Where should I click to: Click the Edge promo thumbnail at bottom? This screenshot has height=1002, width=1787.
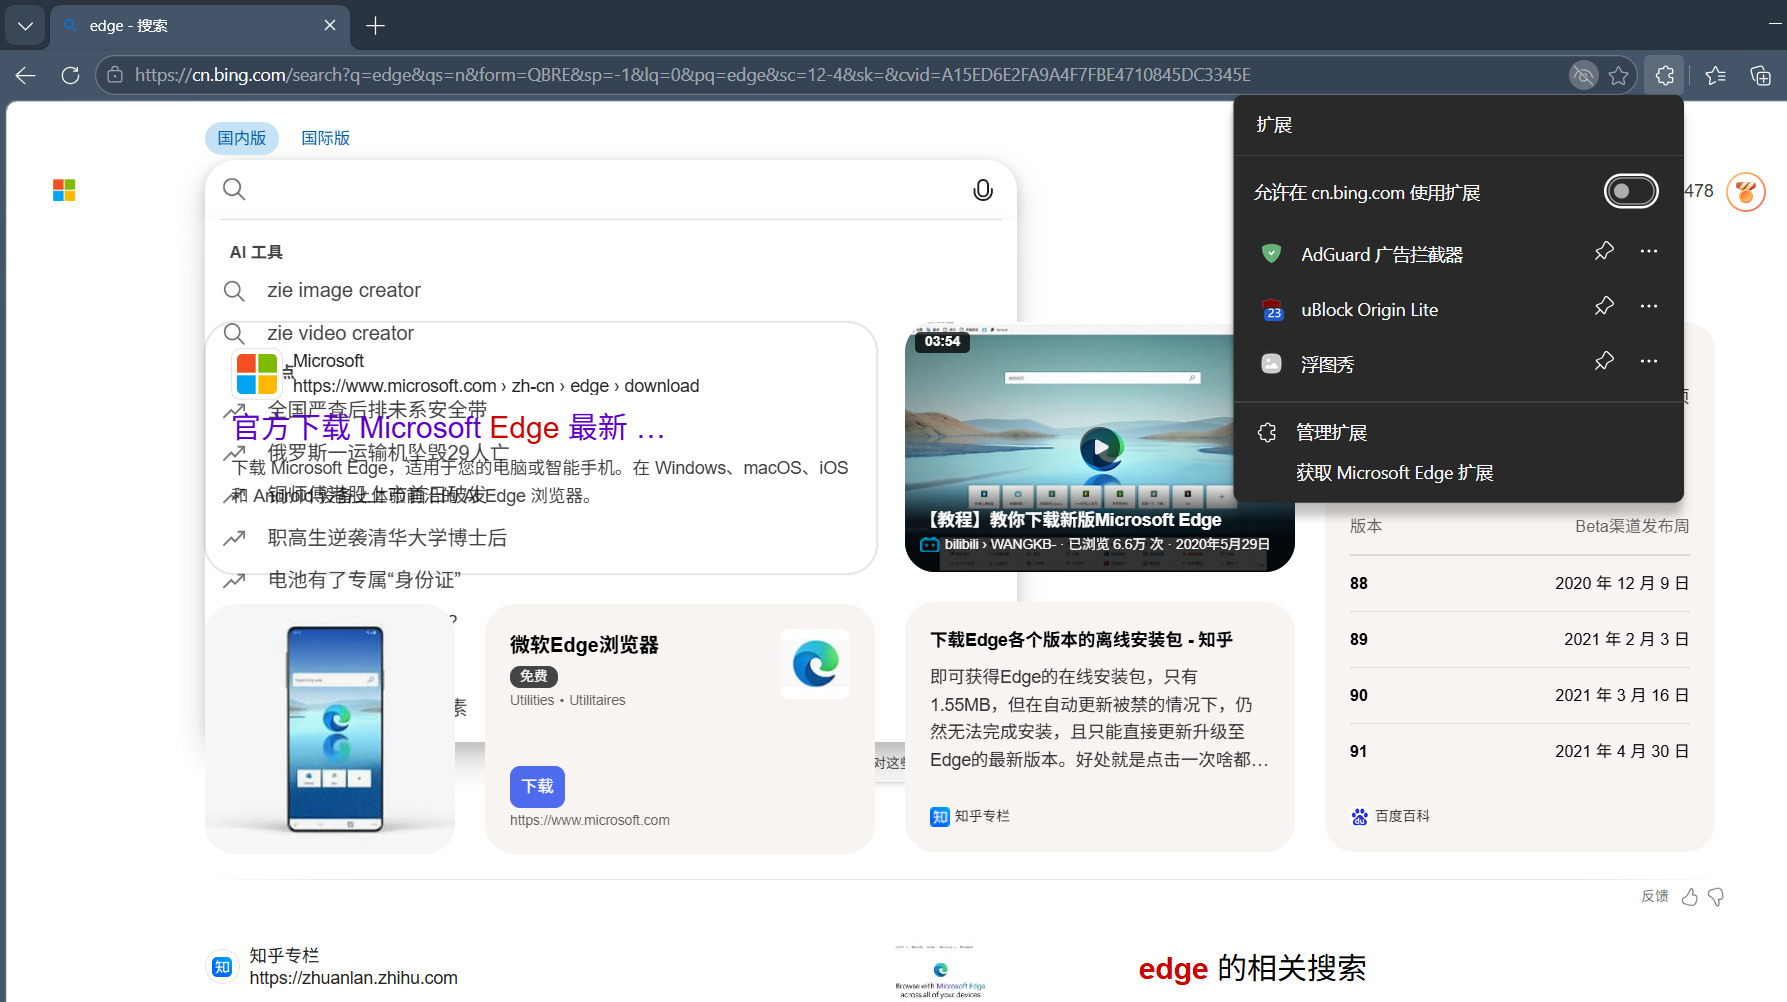[x=940, y=972]
